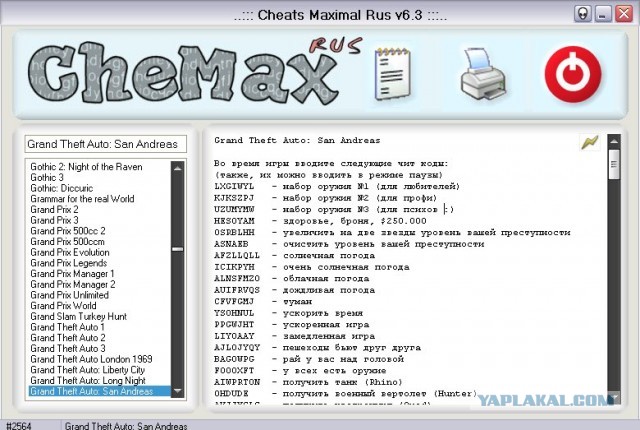This screenshot has height=430, width=640.
Task: Select Grand Theft Auto 1 entry
Action: [x=67, y=327]
